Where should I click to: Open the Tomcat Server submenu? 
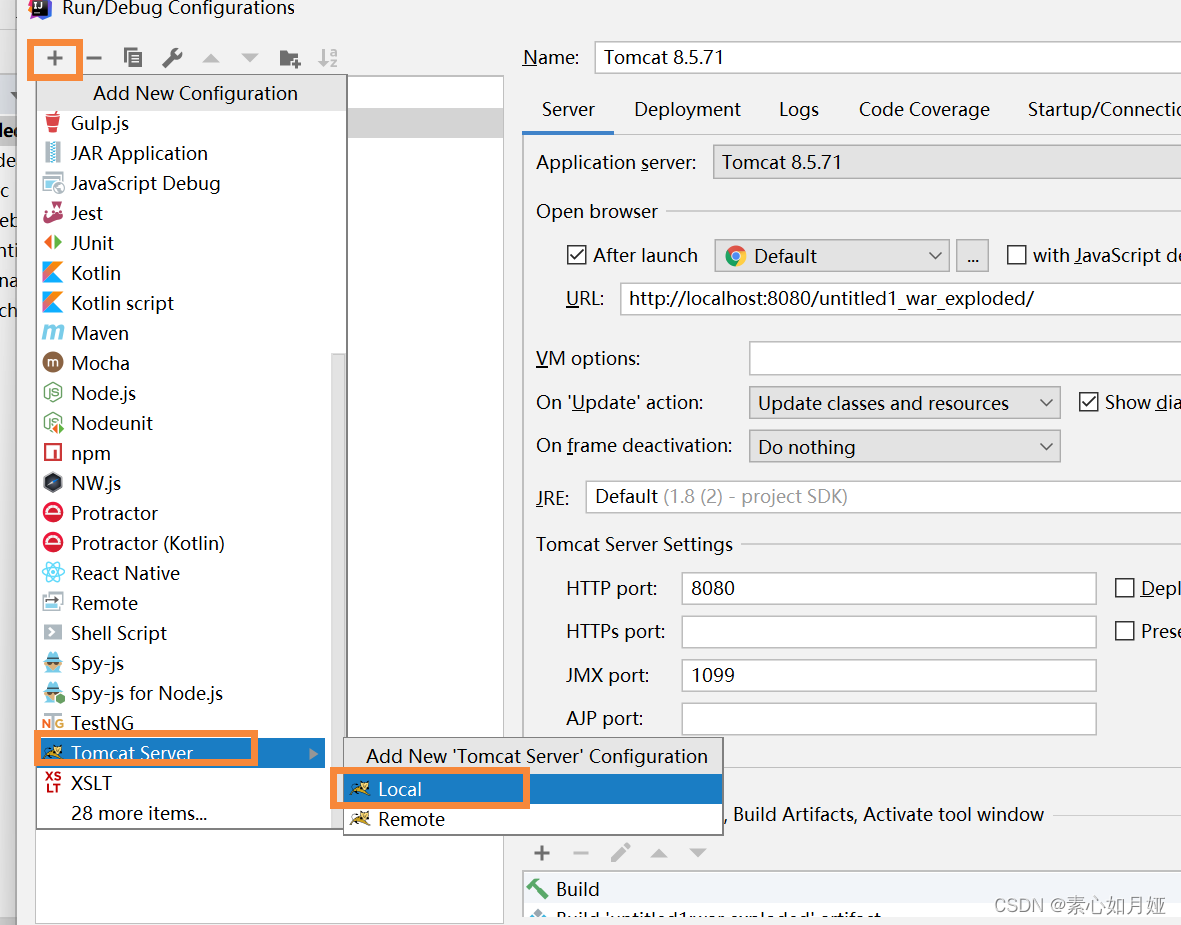coord(182,753)
